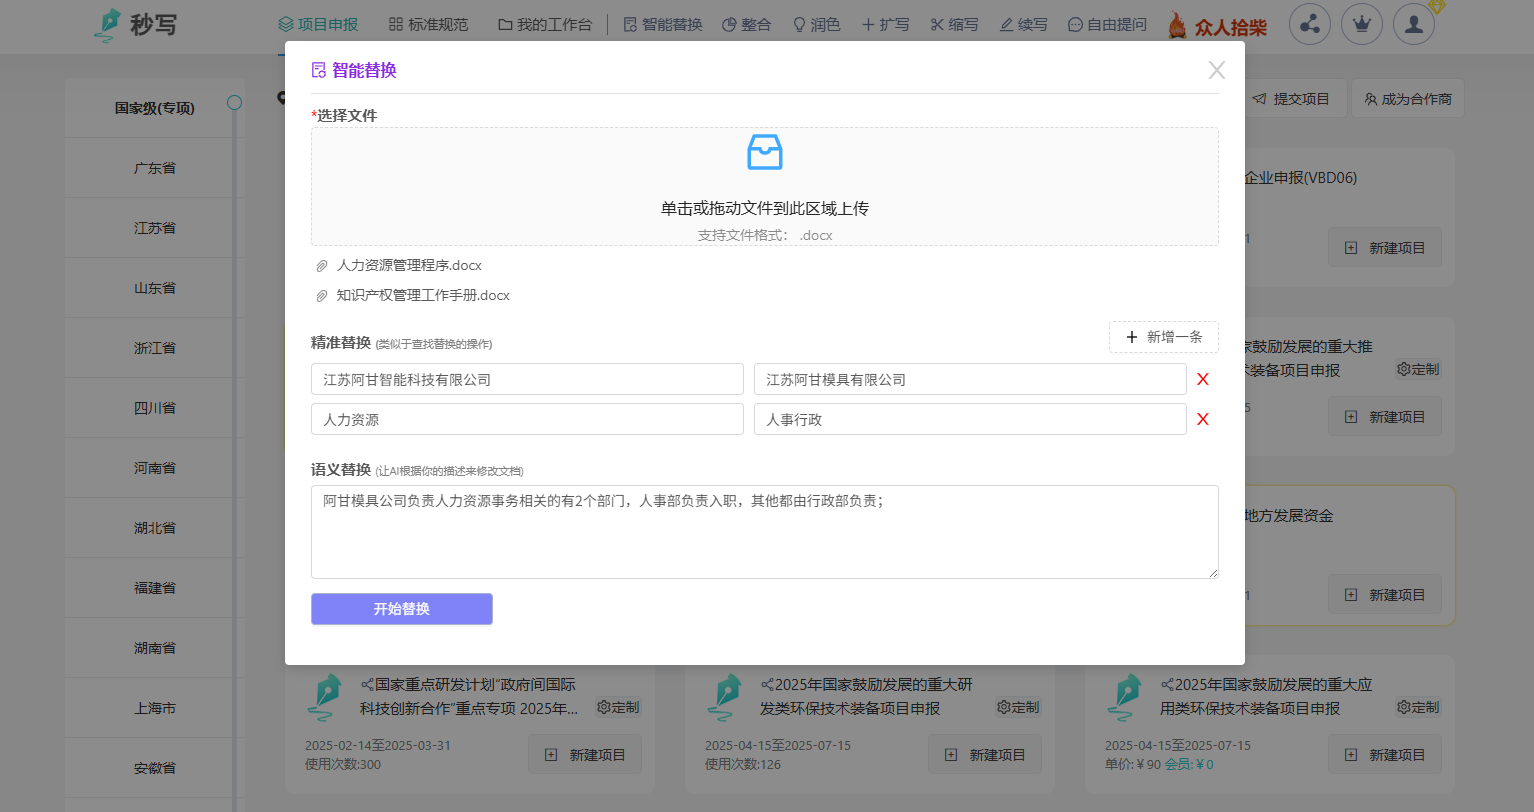Click the 开始替换 button
The image size is (1534, 812).
[401, 609]
